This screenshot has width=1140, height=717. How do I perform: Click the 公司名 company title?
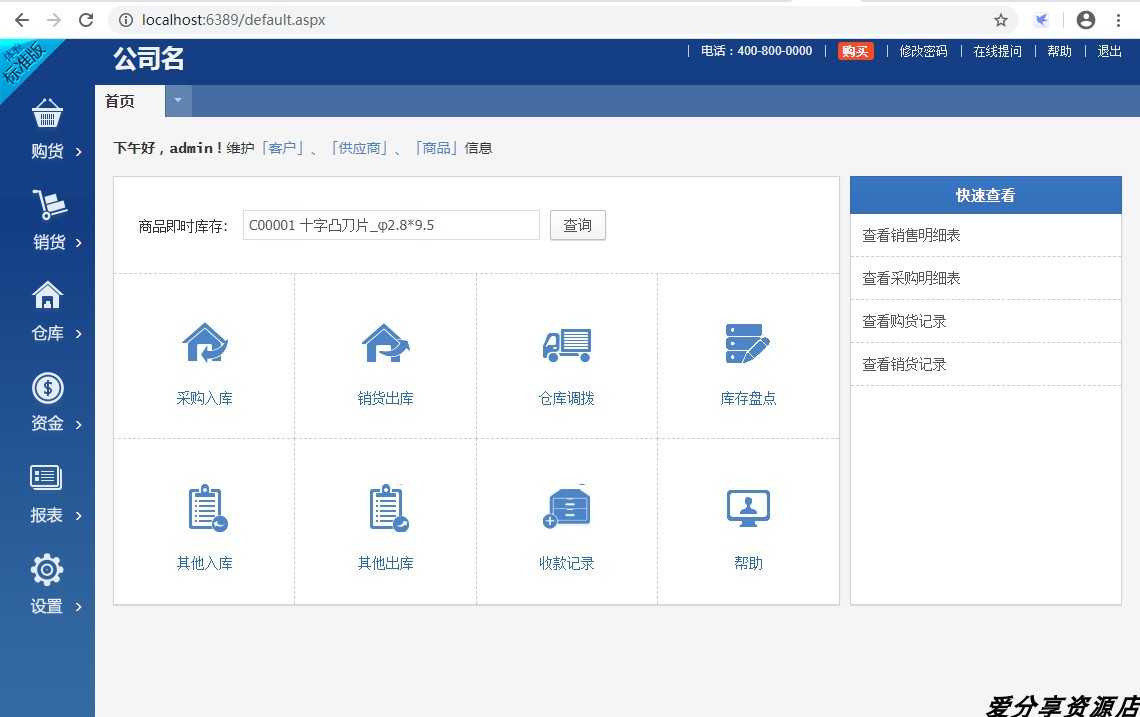coord(149,58)
